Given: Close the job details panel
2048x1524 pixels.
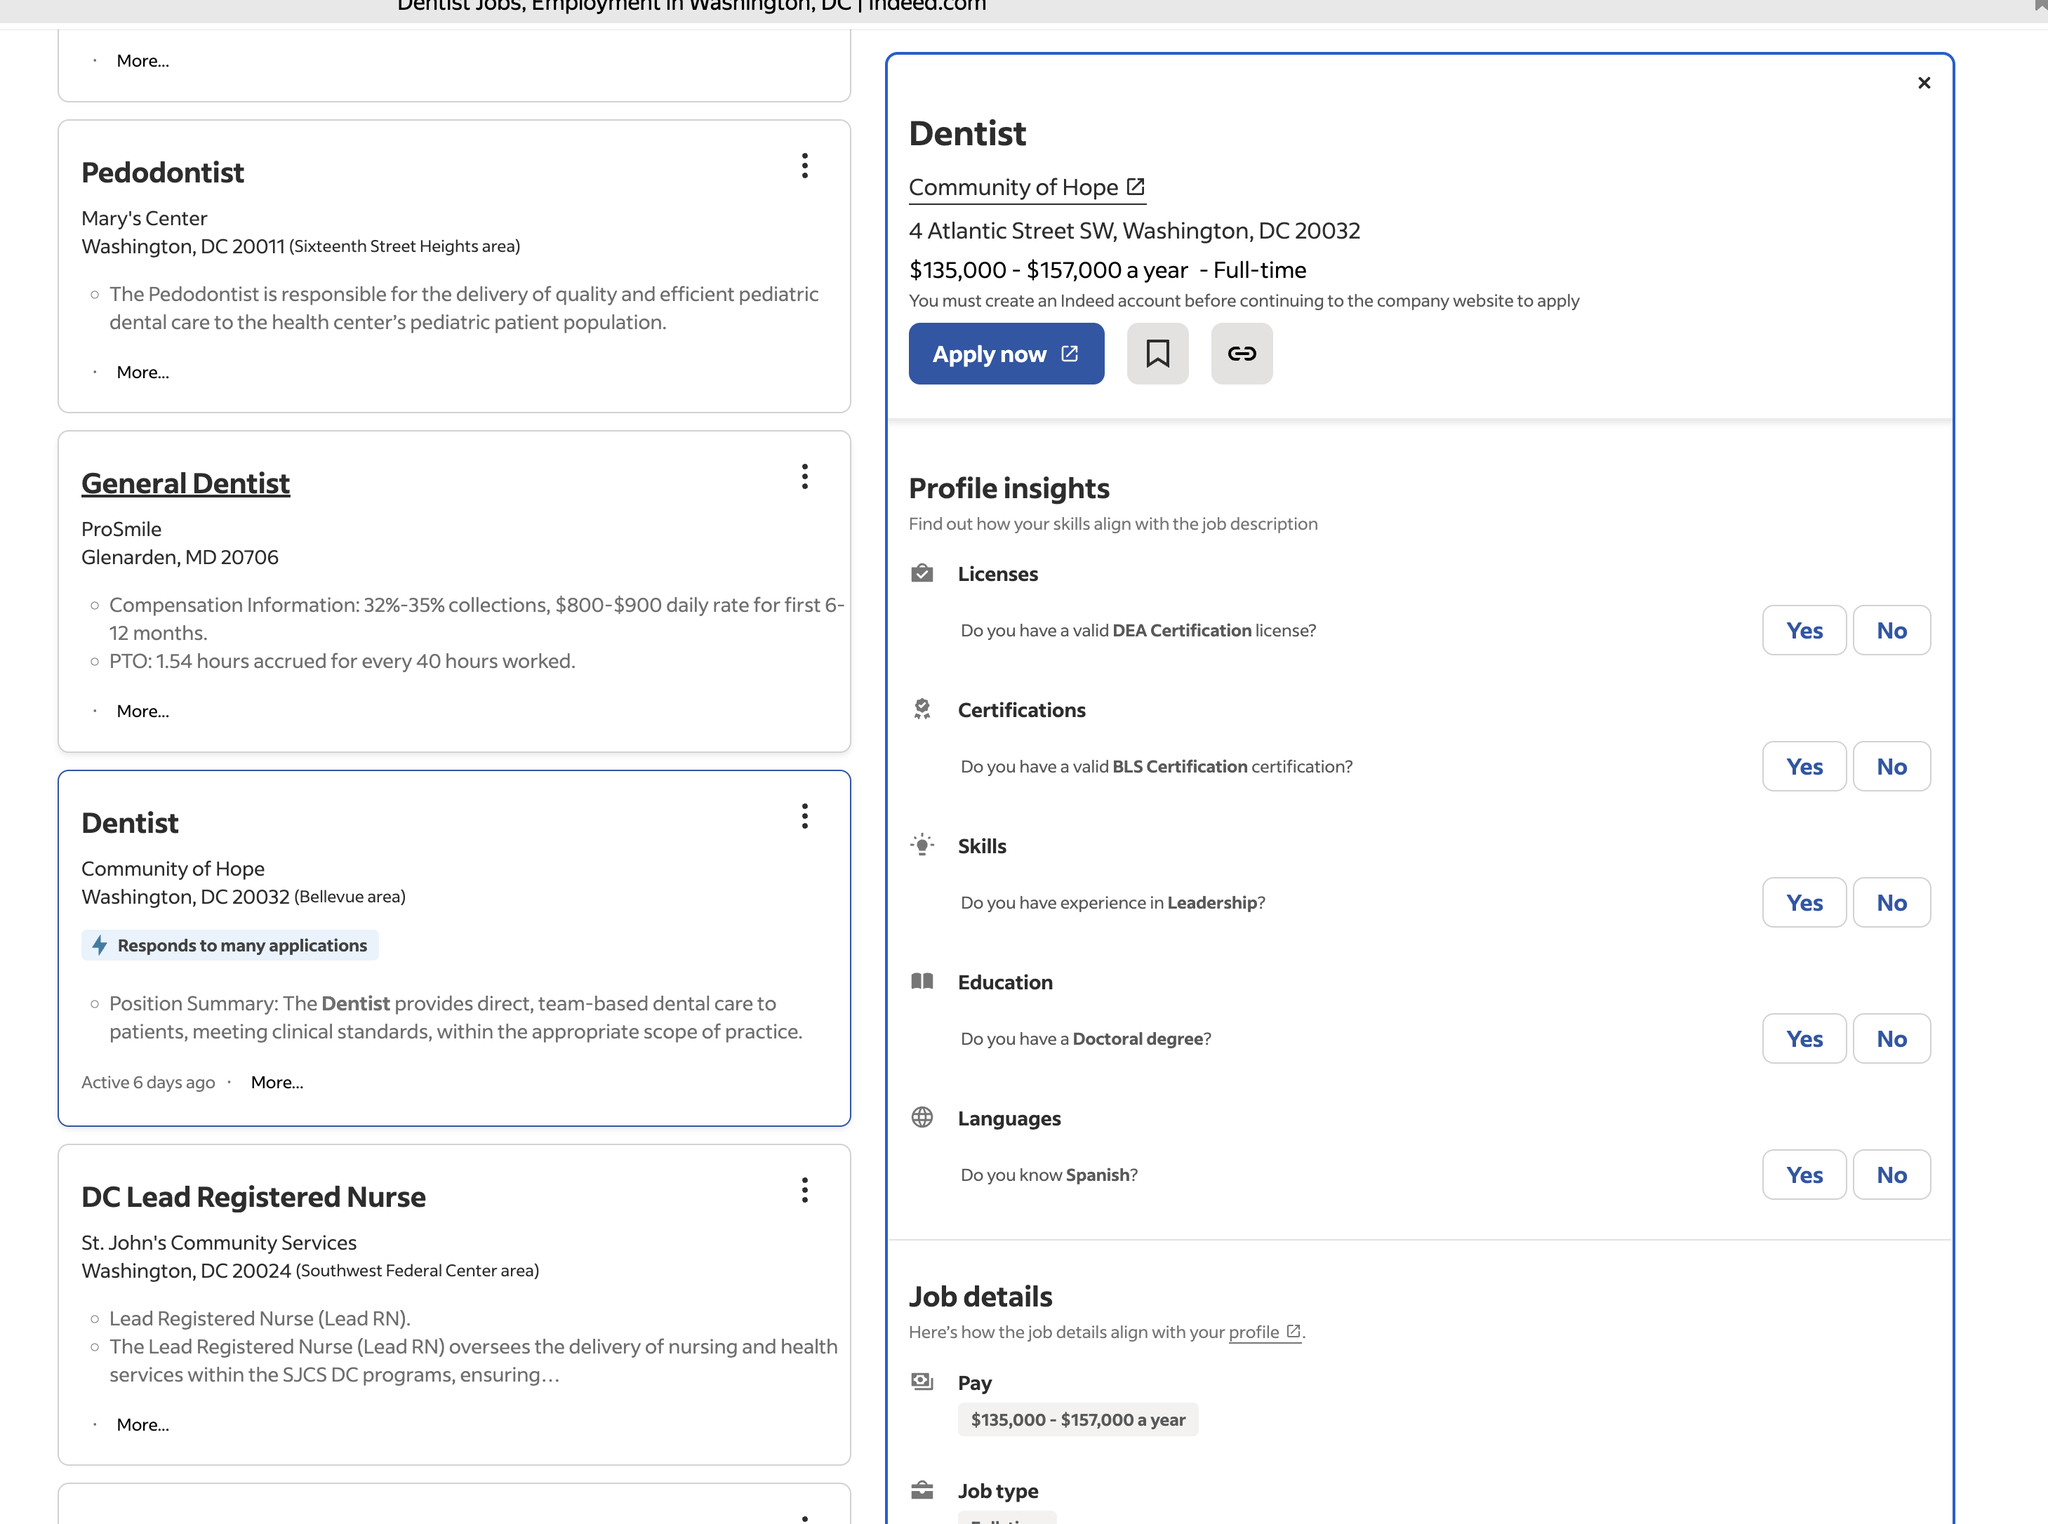Looking at the screenshot, I should 1923,83.
